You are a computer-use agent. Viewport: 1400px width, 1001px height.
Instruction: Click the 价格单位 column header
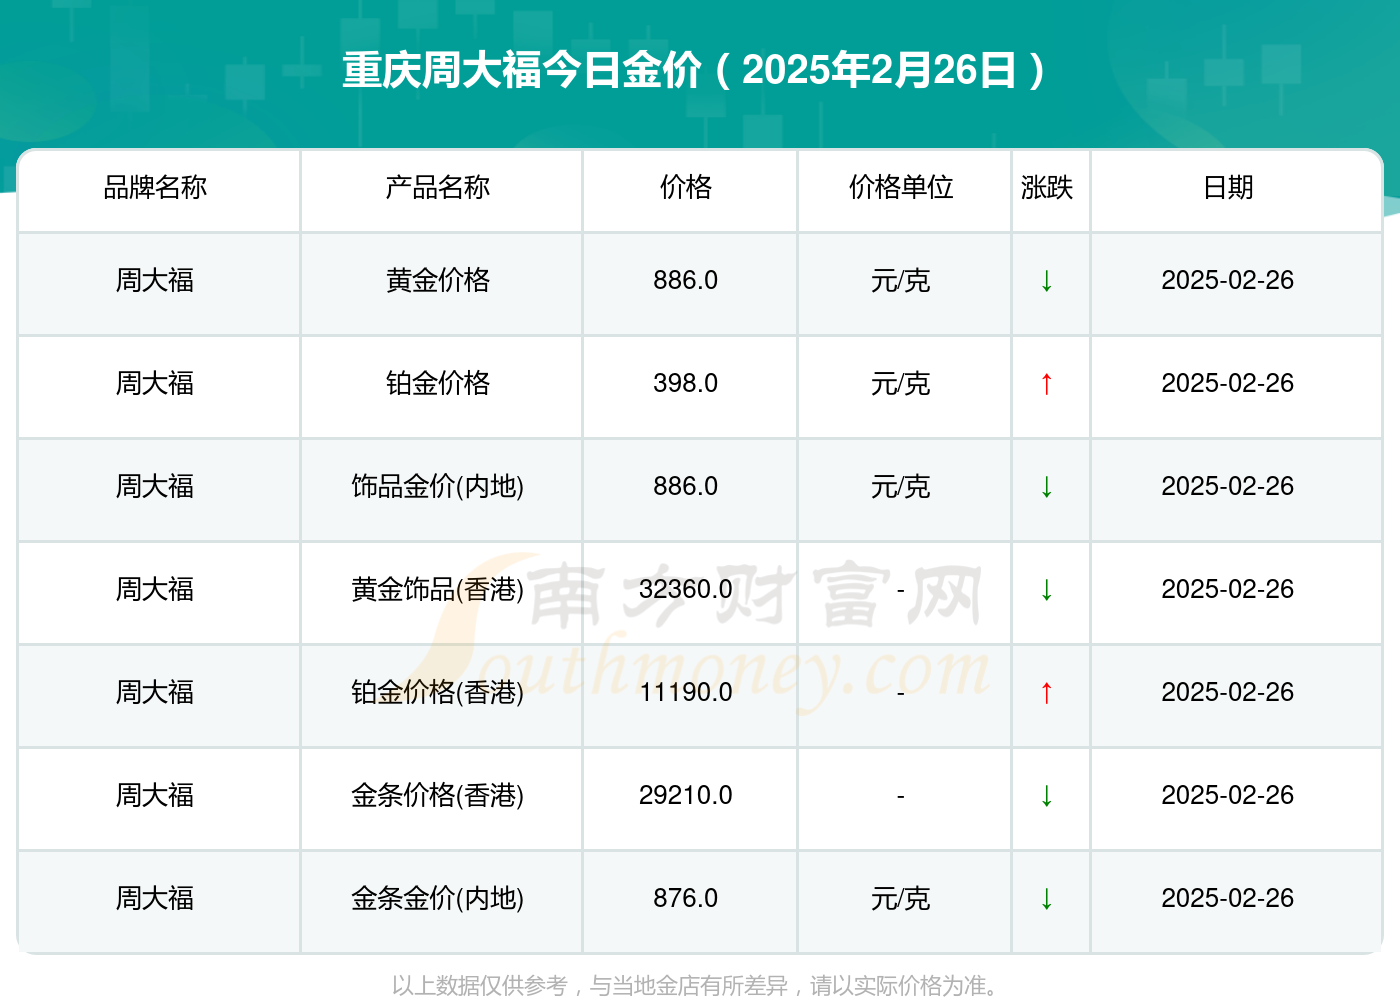point(901,187)
